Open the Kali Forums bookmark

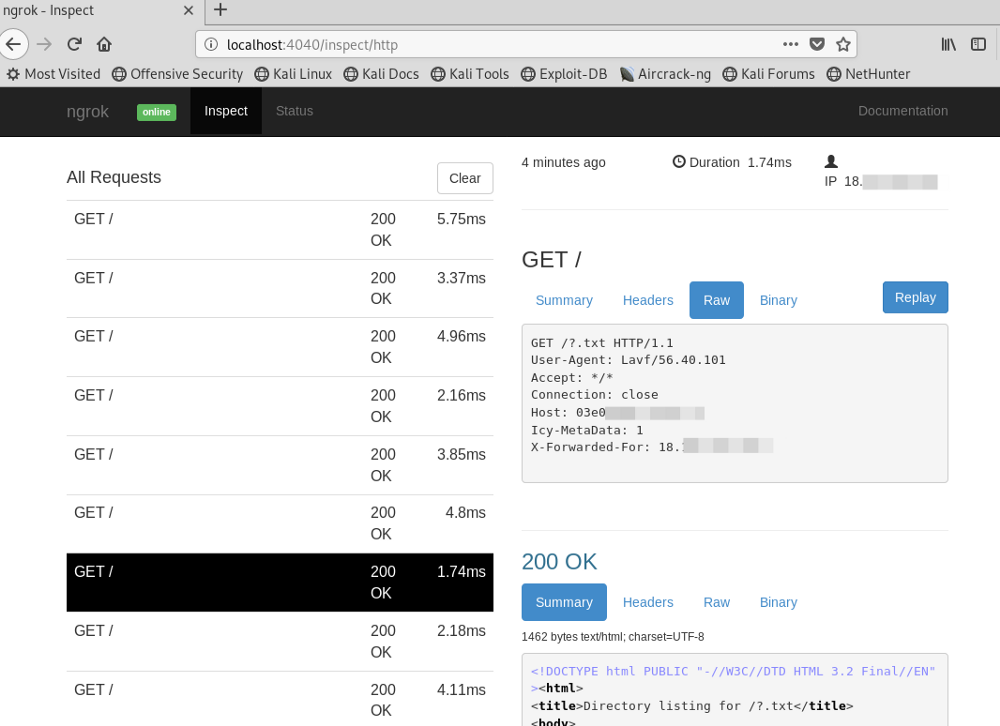pos(768,74)
